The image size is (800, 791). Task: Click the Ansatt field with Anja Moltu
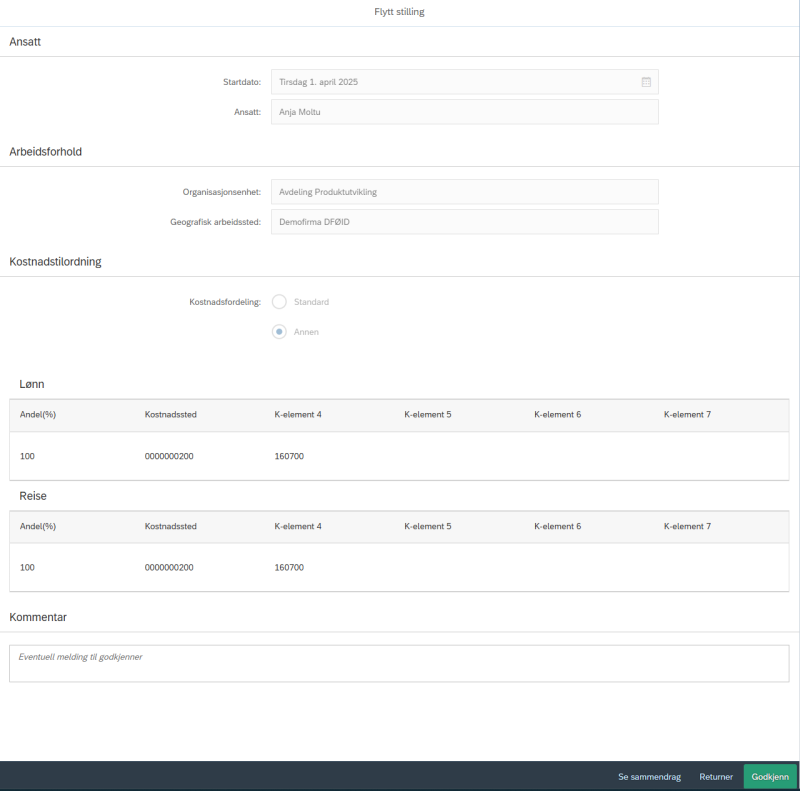coord(464,112)
